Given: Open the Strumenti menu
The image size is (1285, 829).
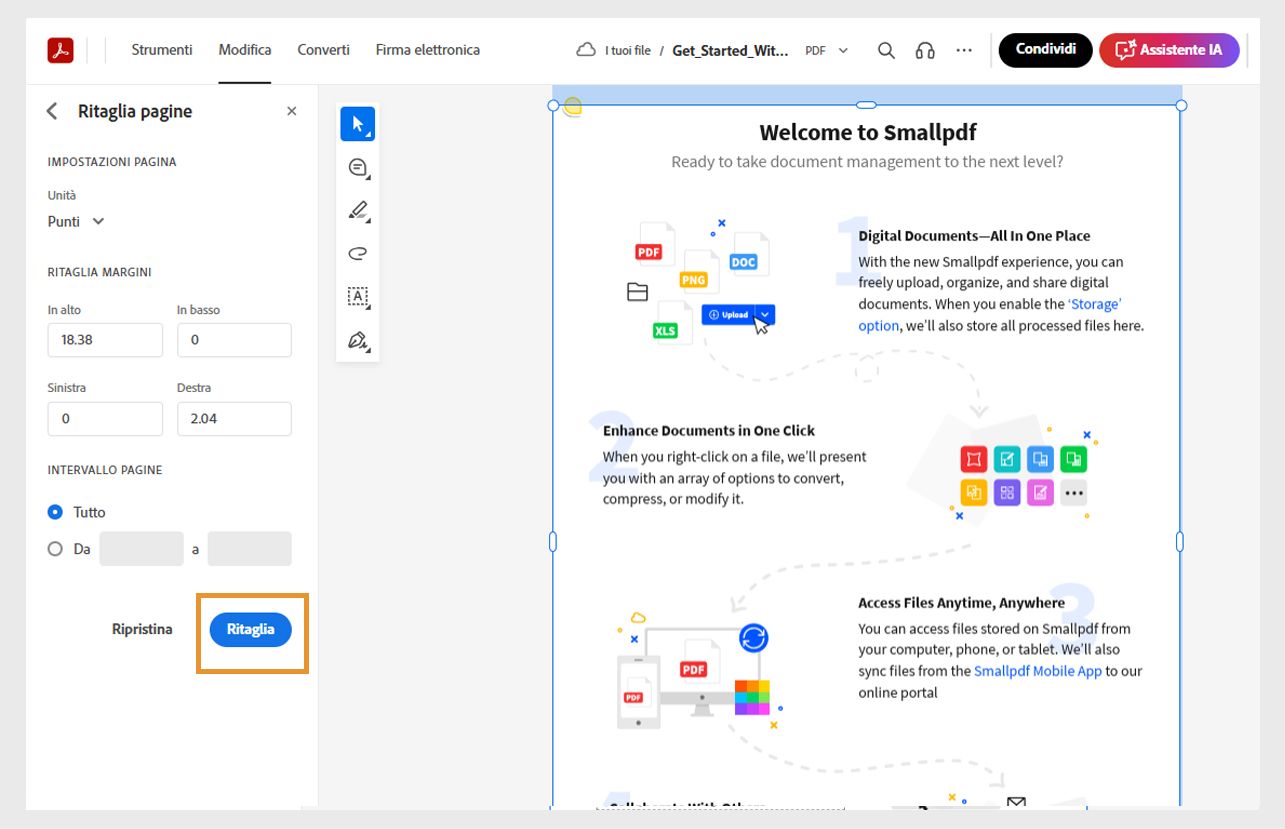Looking at the screenshot, I should tap(162, 50).
